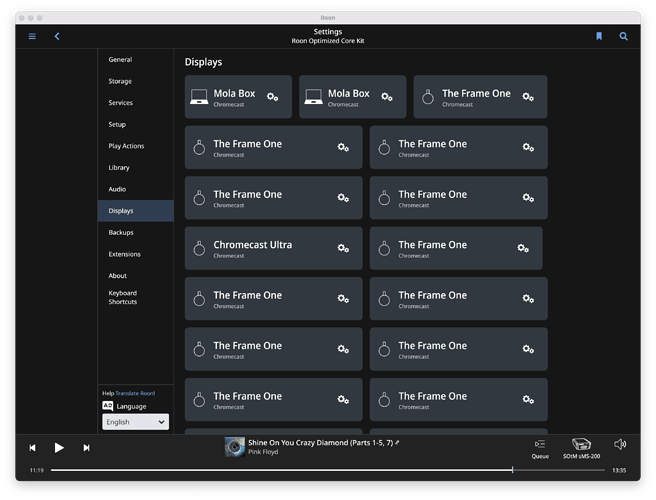Open Setup settings

pos(136,124)
